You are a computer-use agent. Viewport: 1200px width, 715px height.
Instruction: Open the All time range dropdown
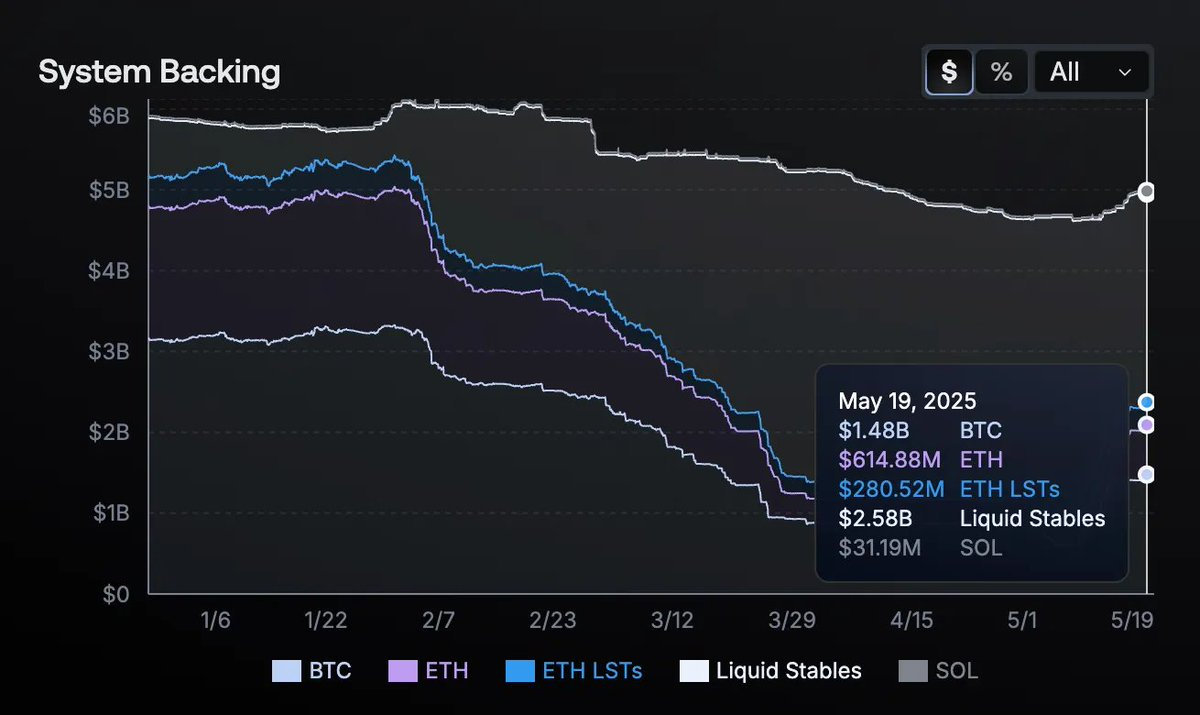pos(1091,72)
